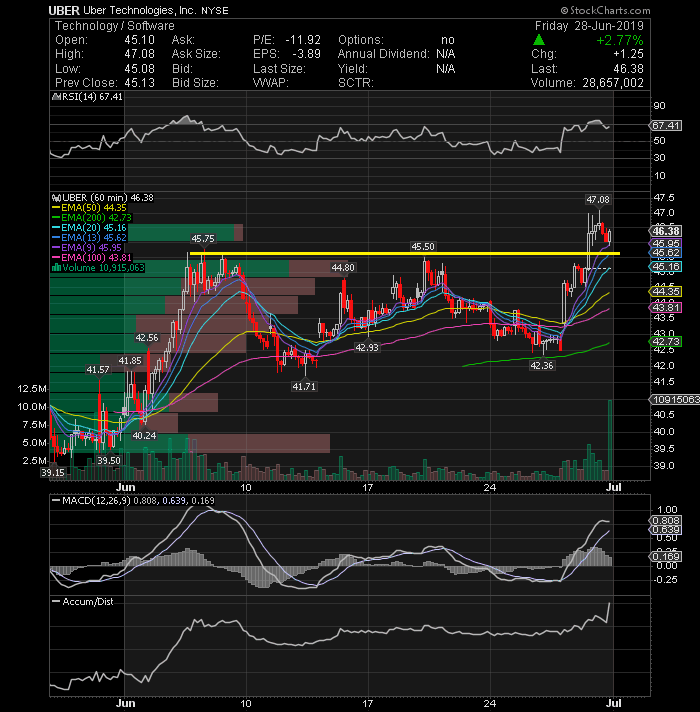Click the 10915063 volume tag on right axis
700x712 pixels.
pyautogui.click(x=675, y=400)
